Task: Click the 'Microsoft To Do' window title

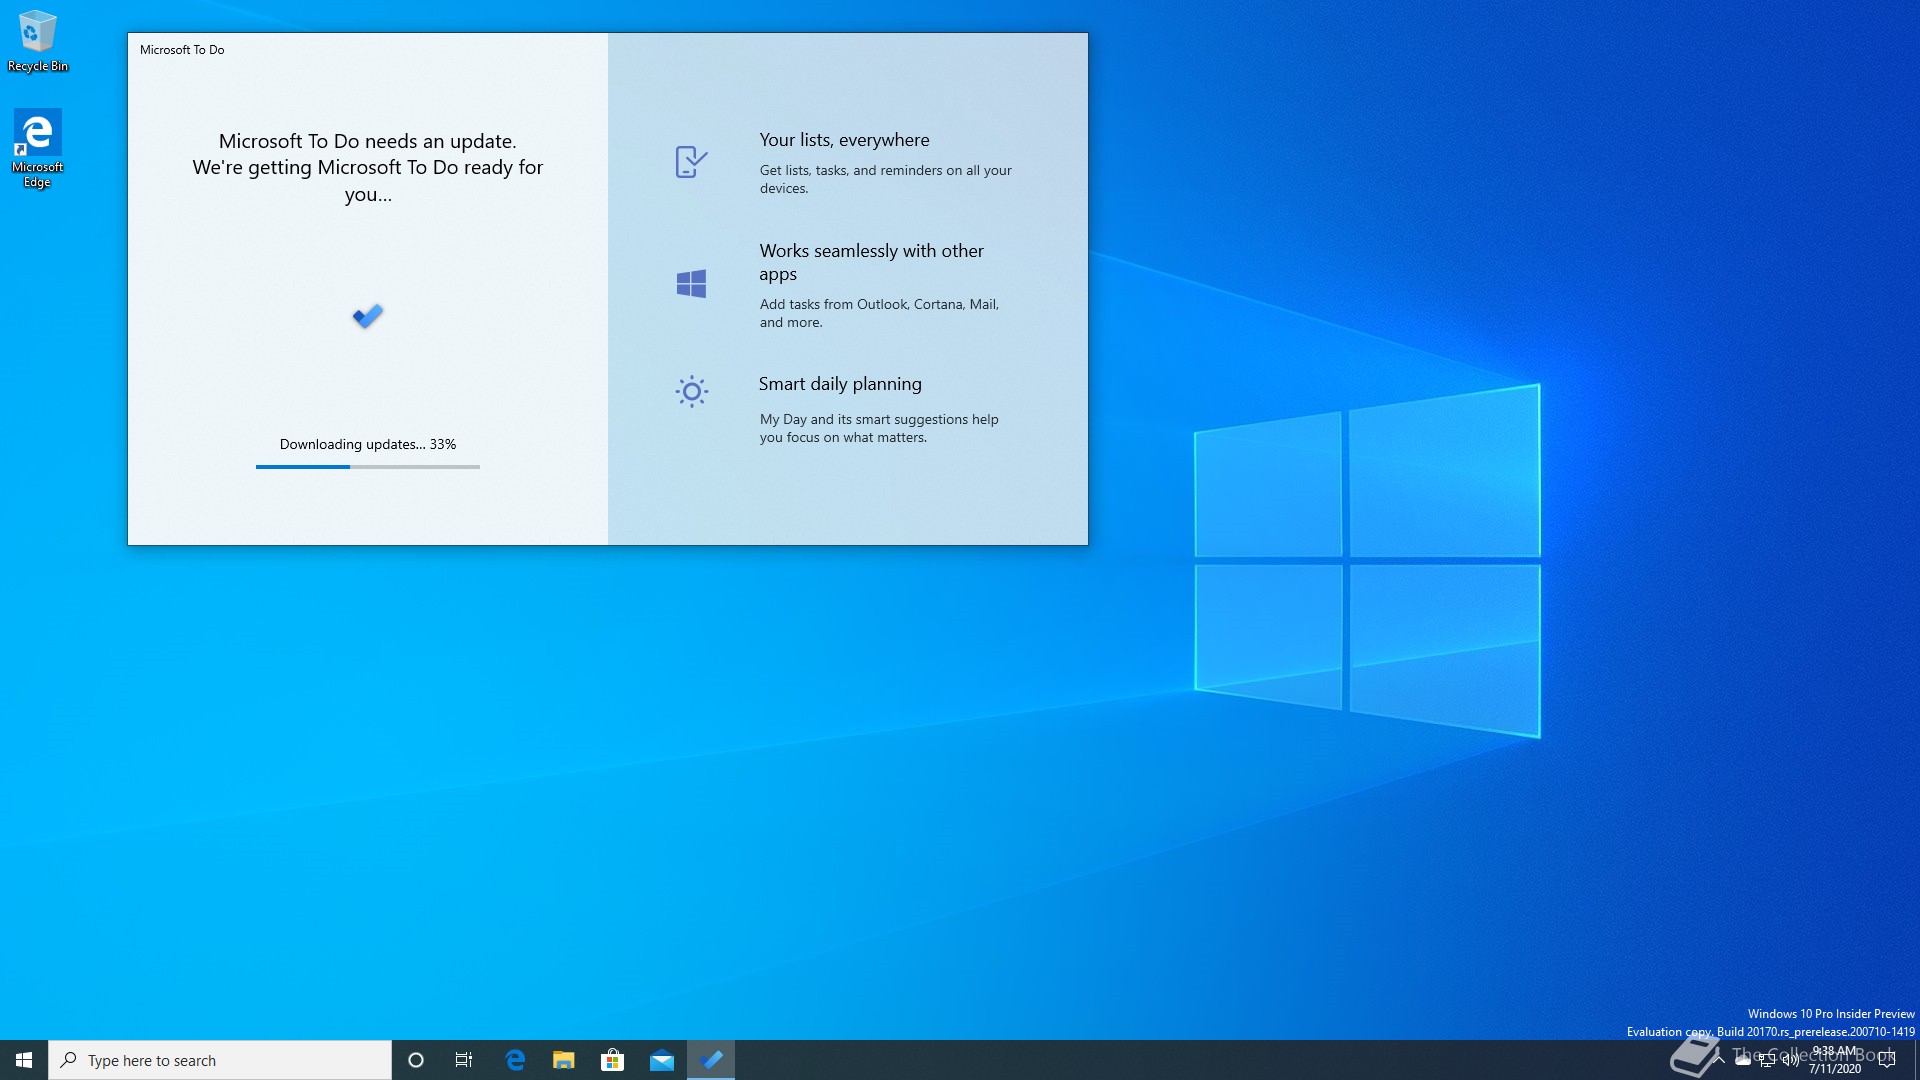Action: tap(182, 49)
